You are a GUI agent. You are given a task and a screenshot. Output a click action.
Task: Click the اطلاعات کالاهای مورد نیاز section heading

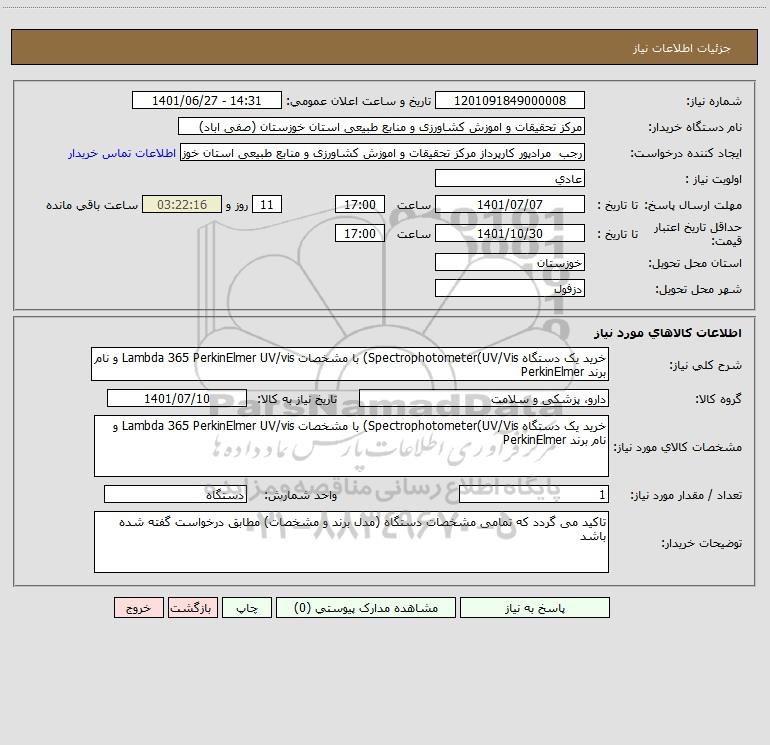pos(667,333)
